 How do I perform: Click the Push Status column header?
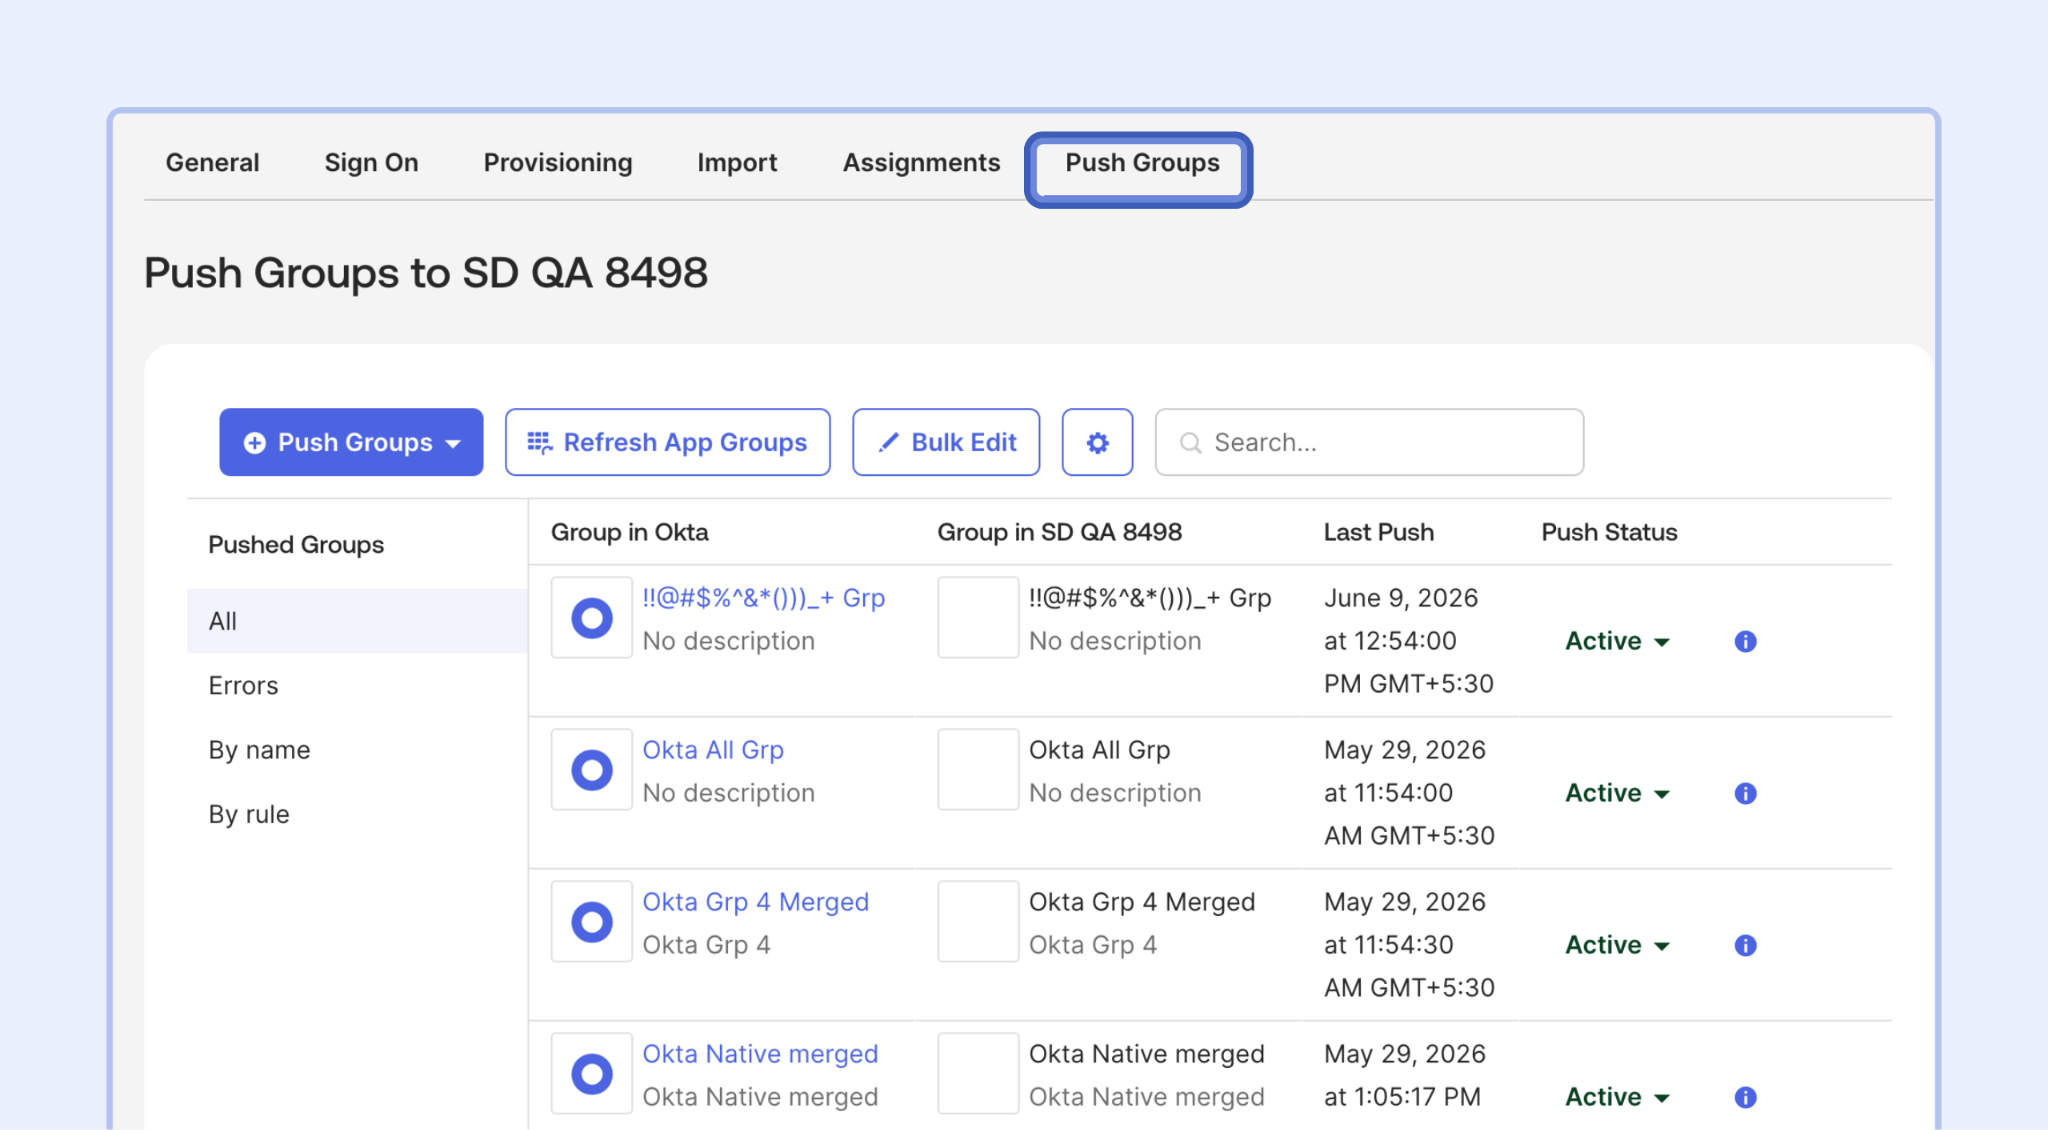1609,532
